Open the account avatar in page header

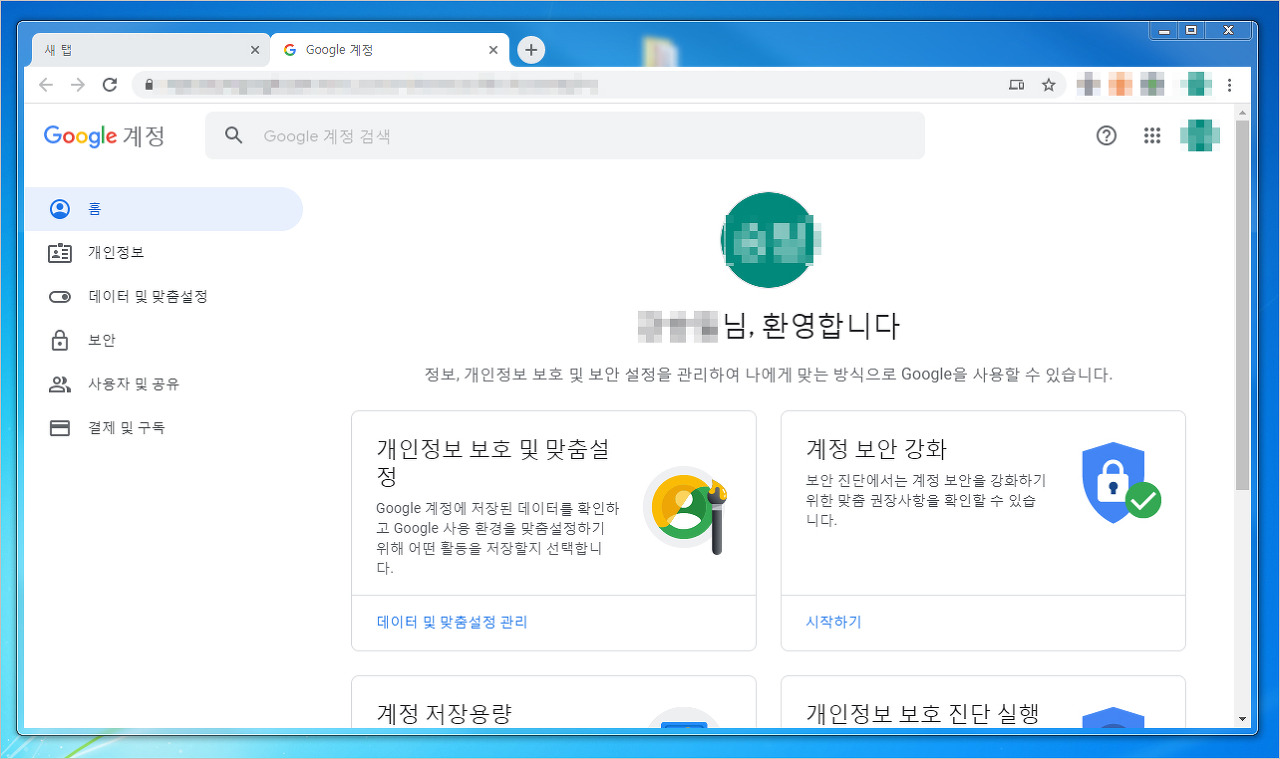(x=1200, y=135)
